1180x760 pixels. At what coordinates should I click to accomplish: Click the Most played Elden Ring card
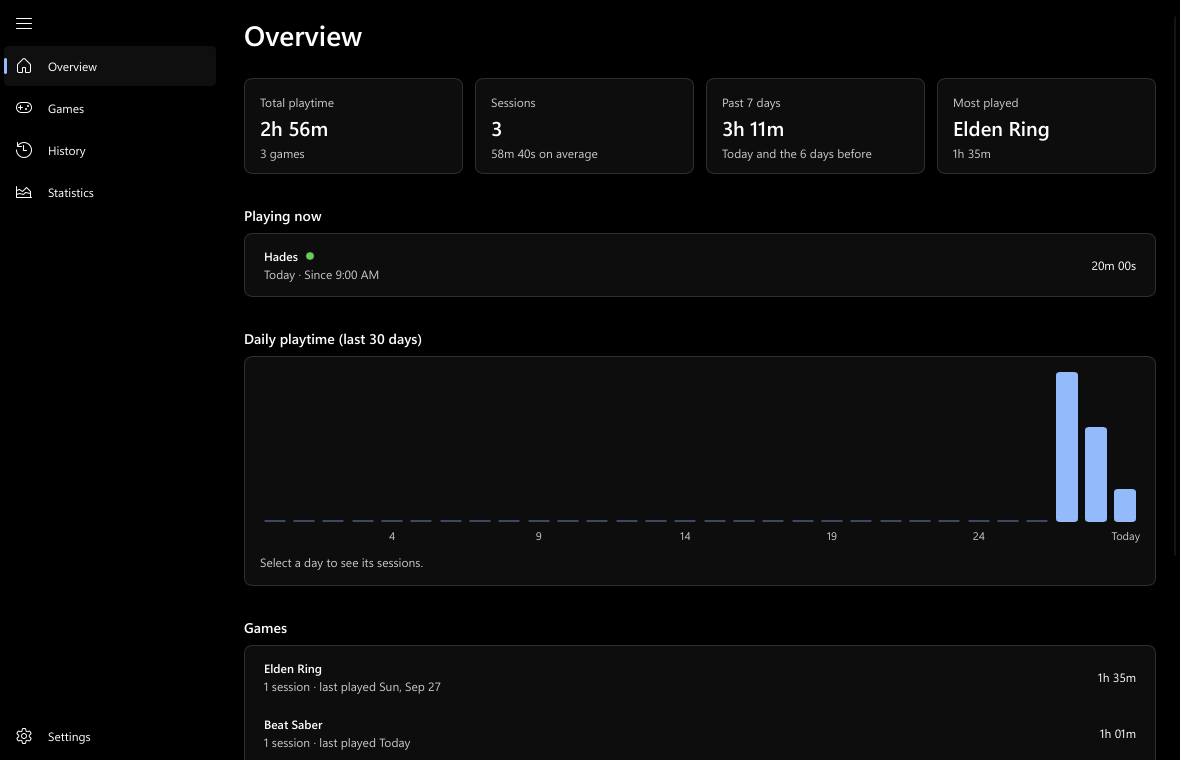click(x=1046, y=126)
